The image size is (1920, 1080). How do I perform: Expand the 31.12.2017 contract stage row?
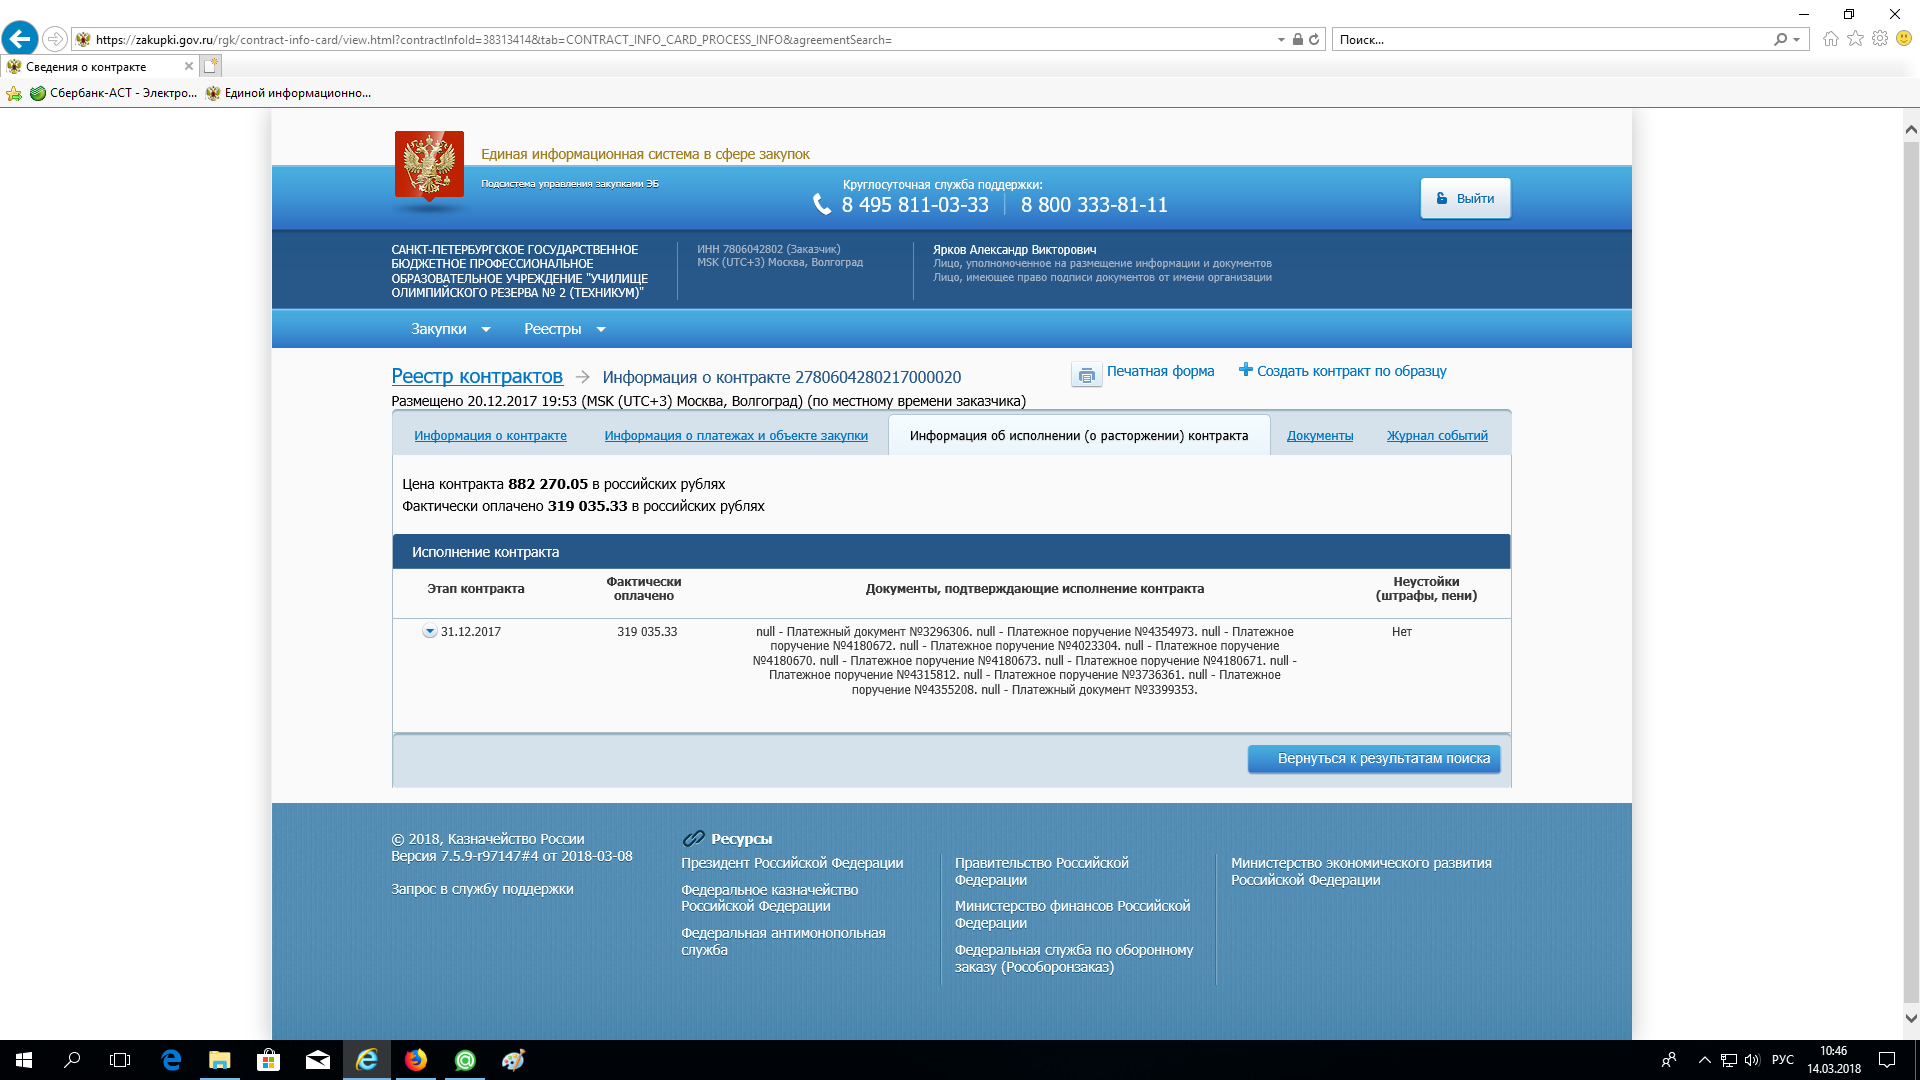(x=430, y=632)
